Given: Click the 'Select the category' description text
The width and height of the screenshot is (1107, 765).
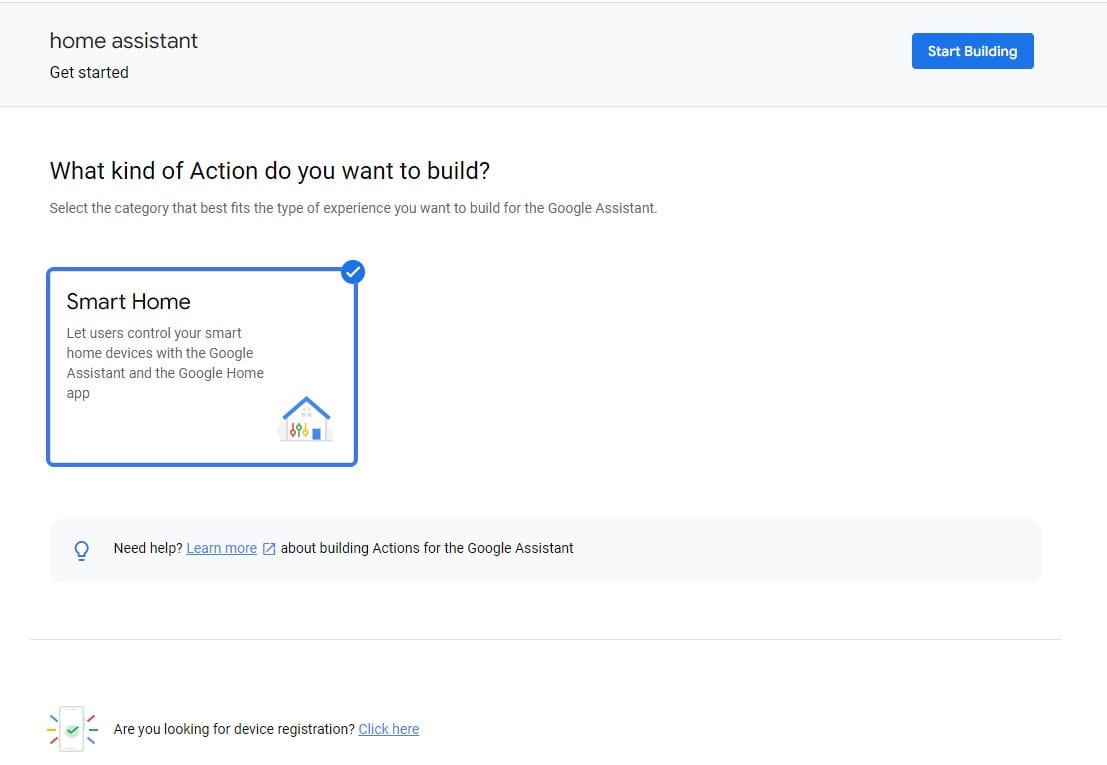Looking at the screenshot, I should tap(353, 208).
